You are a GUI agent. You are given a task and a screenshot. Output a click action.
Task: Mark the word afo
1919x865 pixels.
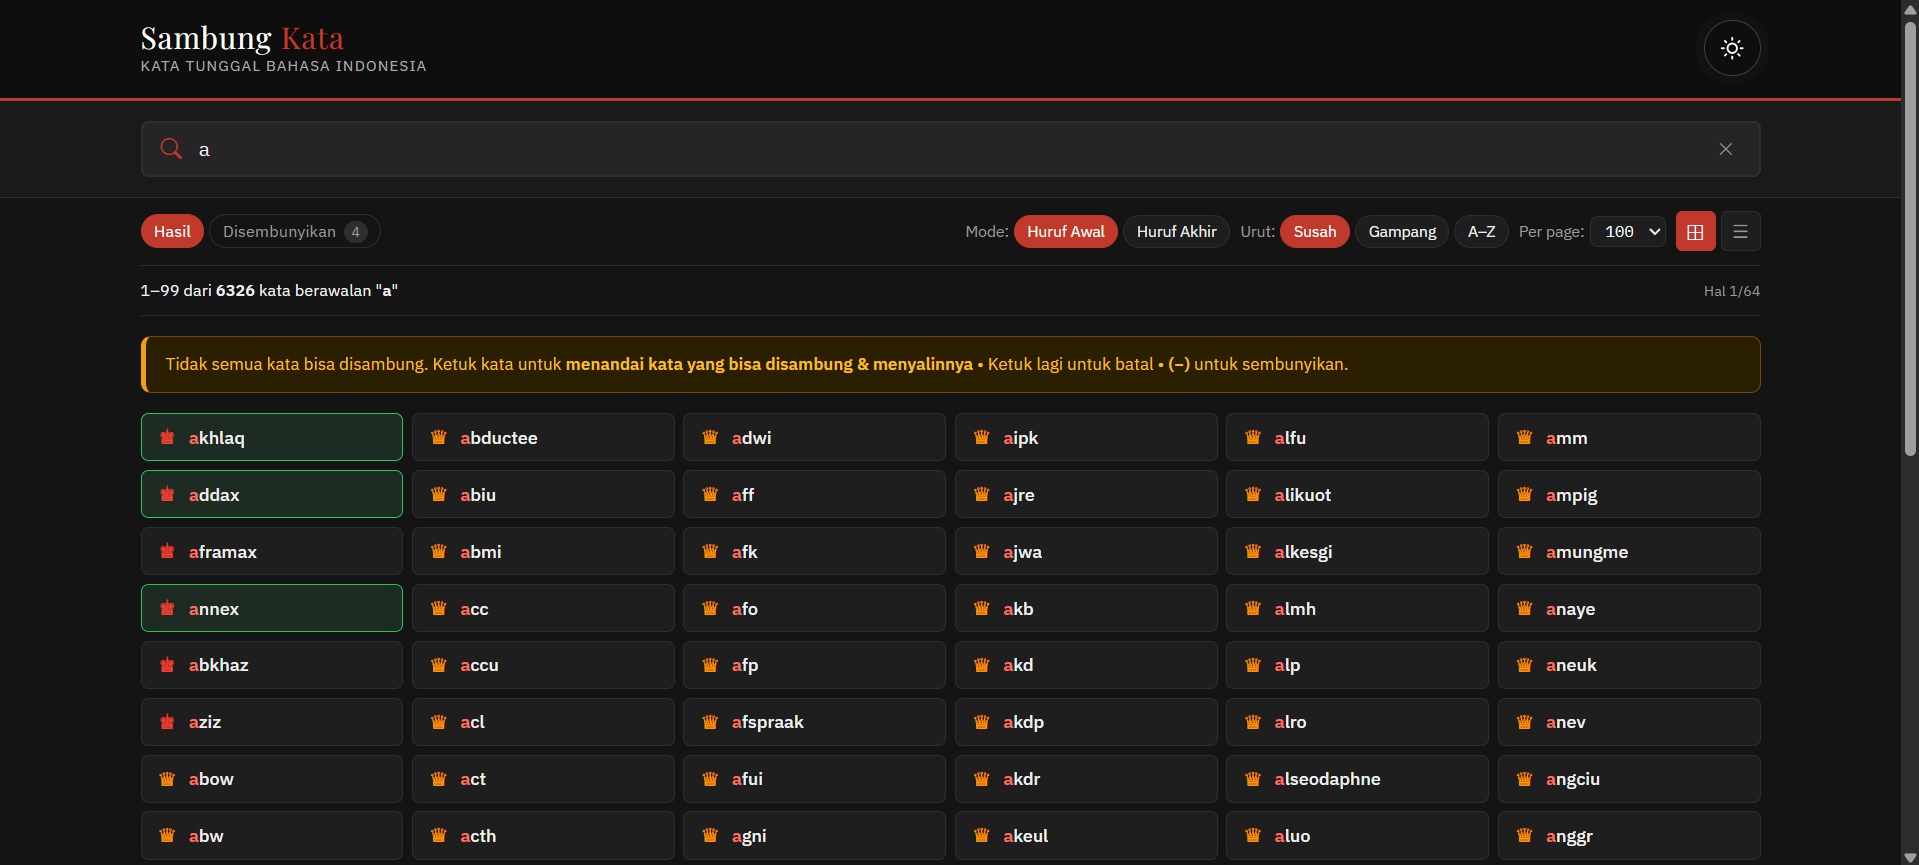coord(814,608)
